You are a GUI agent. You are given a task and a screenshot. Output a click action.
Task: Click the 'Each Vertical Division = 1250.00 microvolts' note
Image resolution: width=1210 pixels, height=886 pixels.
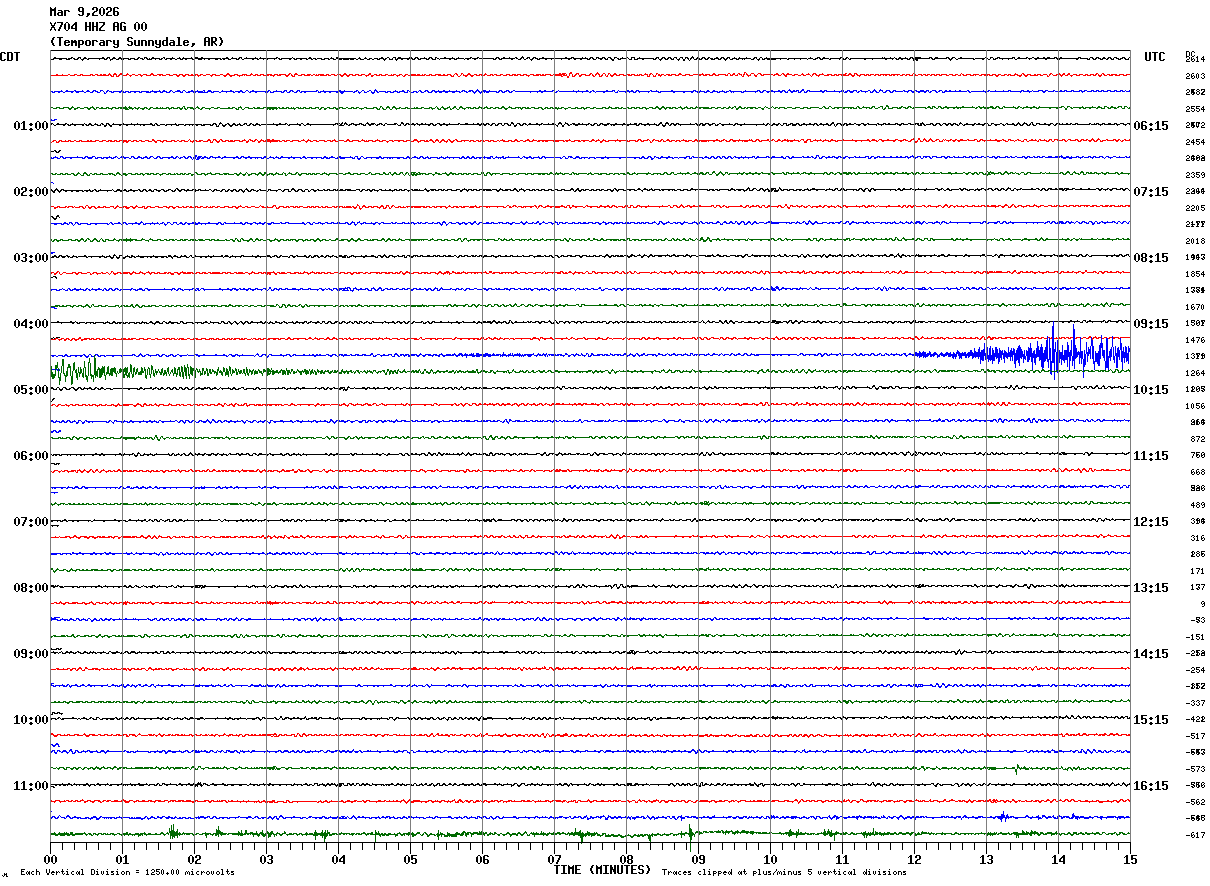click(127, 872)
